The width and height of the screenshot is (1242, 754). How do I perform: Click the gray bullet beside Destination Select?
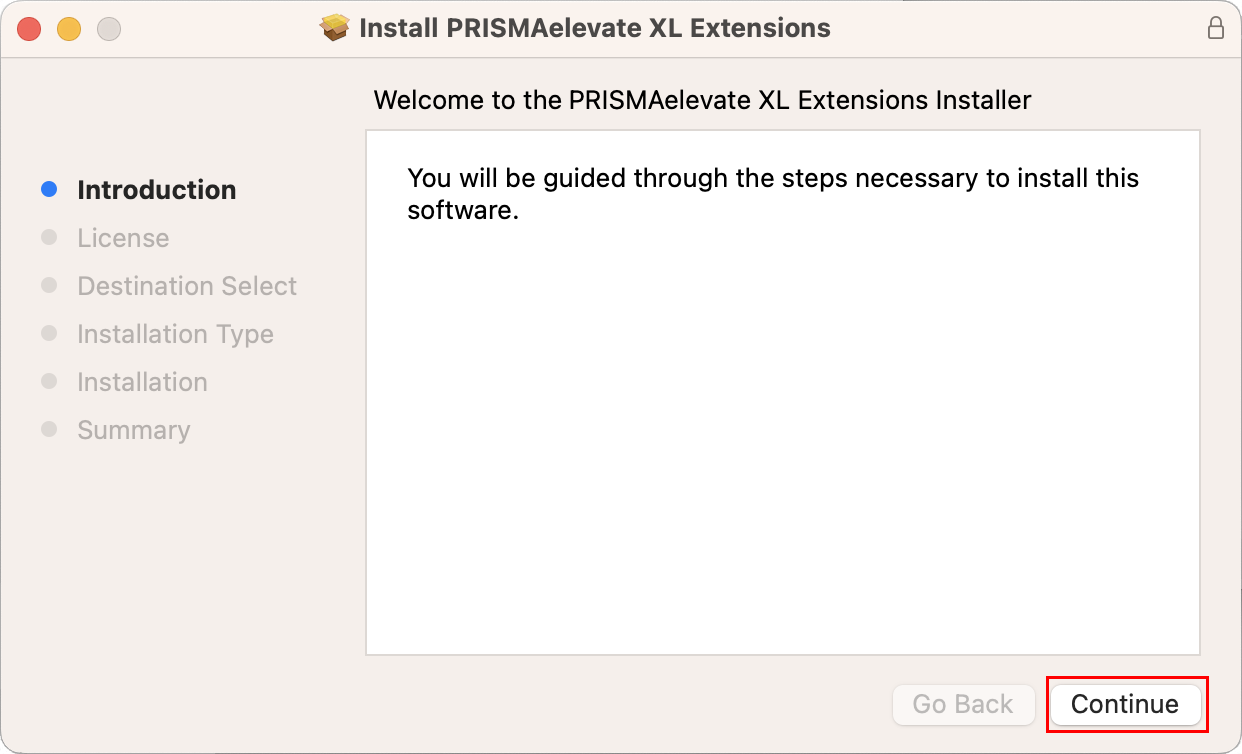(49, 285)
